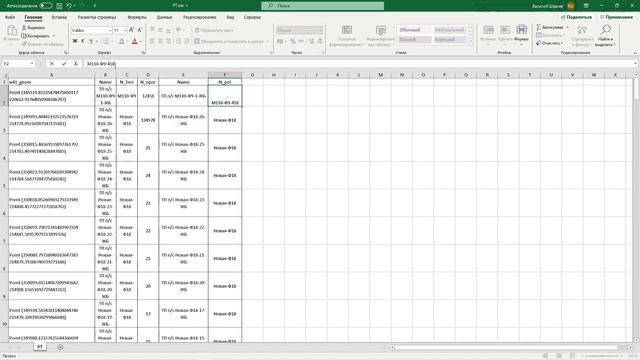Viewport: 640px width, 360px height.
Task: Increase font size with the large A icon
Action: point(131,30)
